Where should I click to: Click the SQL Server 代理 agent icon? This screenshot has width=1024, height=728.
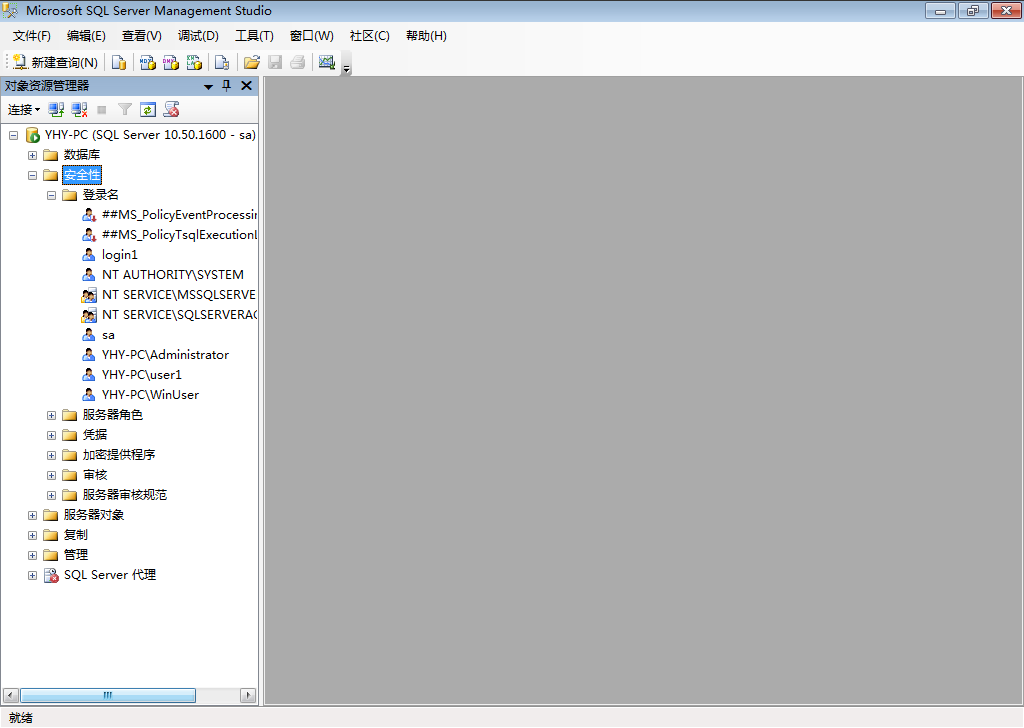point(51,575)
